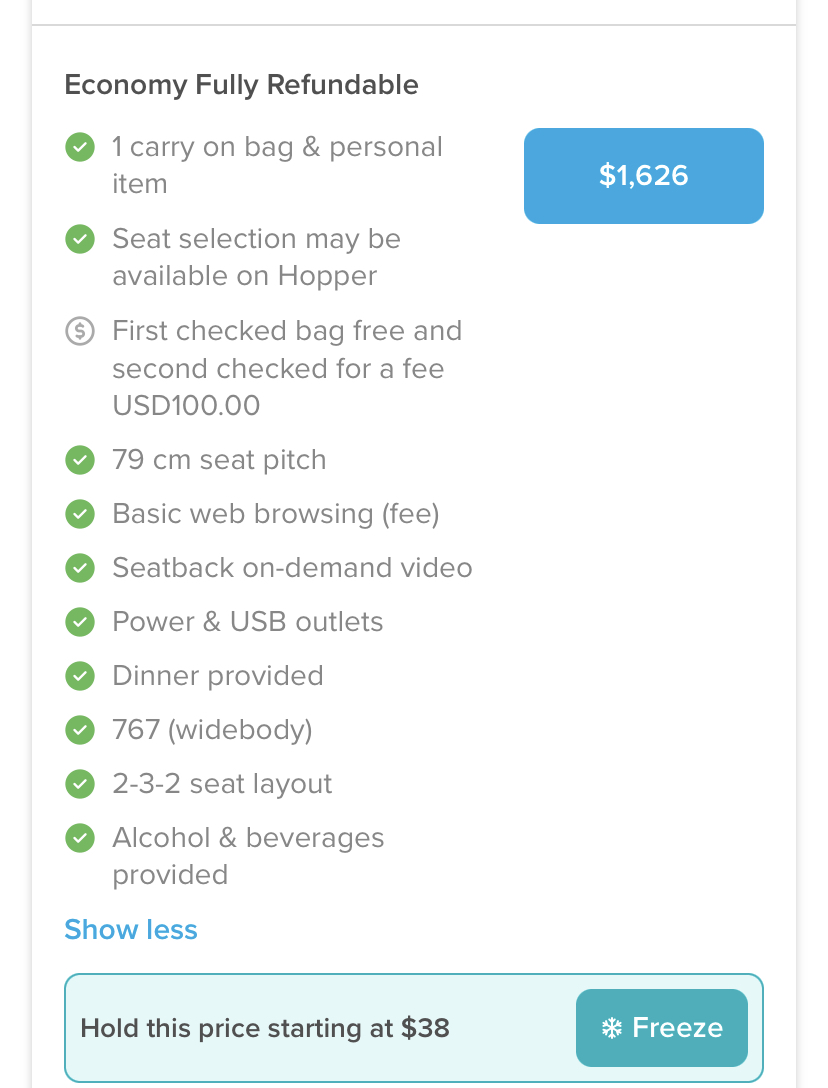Click the dollar-sign icon beside checked bag info
This screenshot has height=1088, width=828.
pyautogui.click(x=79, y=331)
